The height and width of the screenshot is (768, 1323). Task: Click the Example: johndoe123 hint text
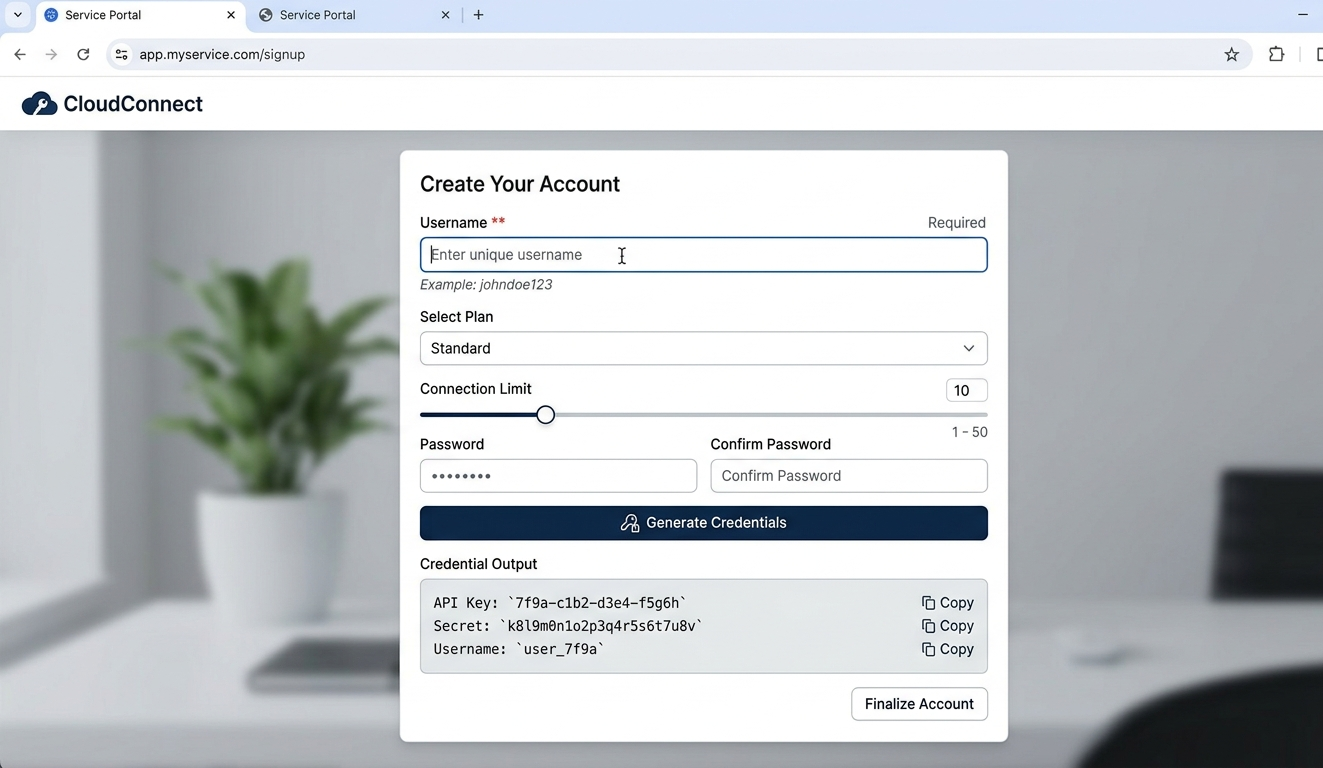[486, 285]
